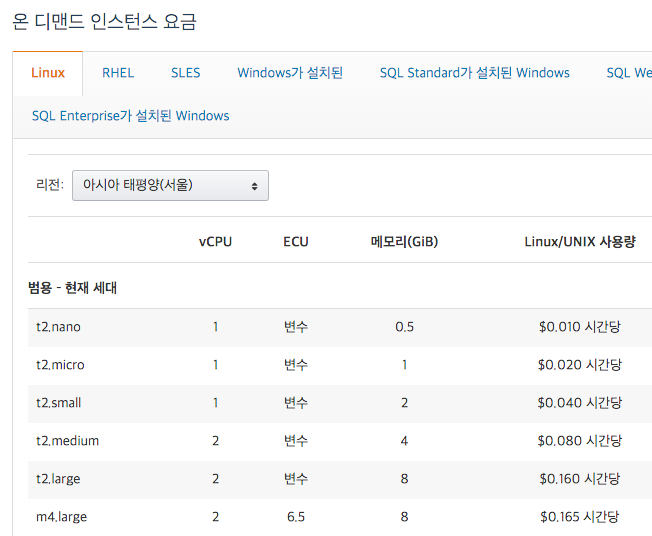Open the 리전 dropdown showing 아시아 태평양(서울)

point(170,185)
